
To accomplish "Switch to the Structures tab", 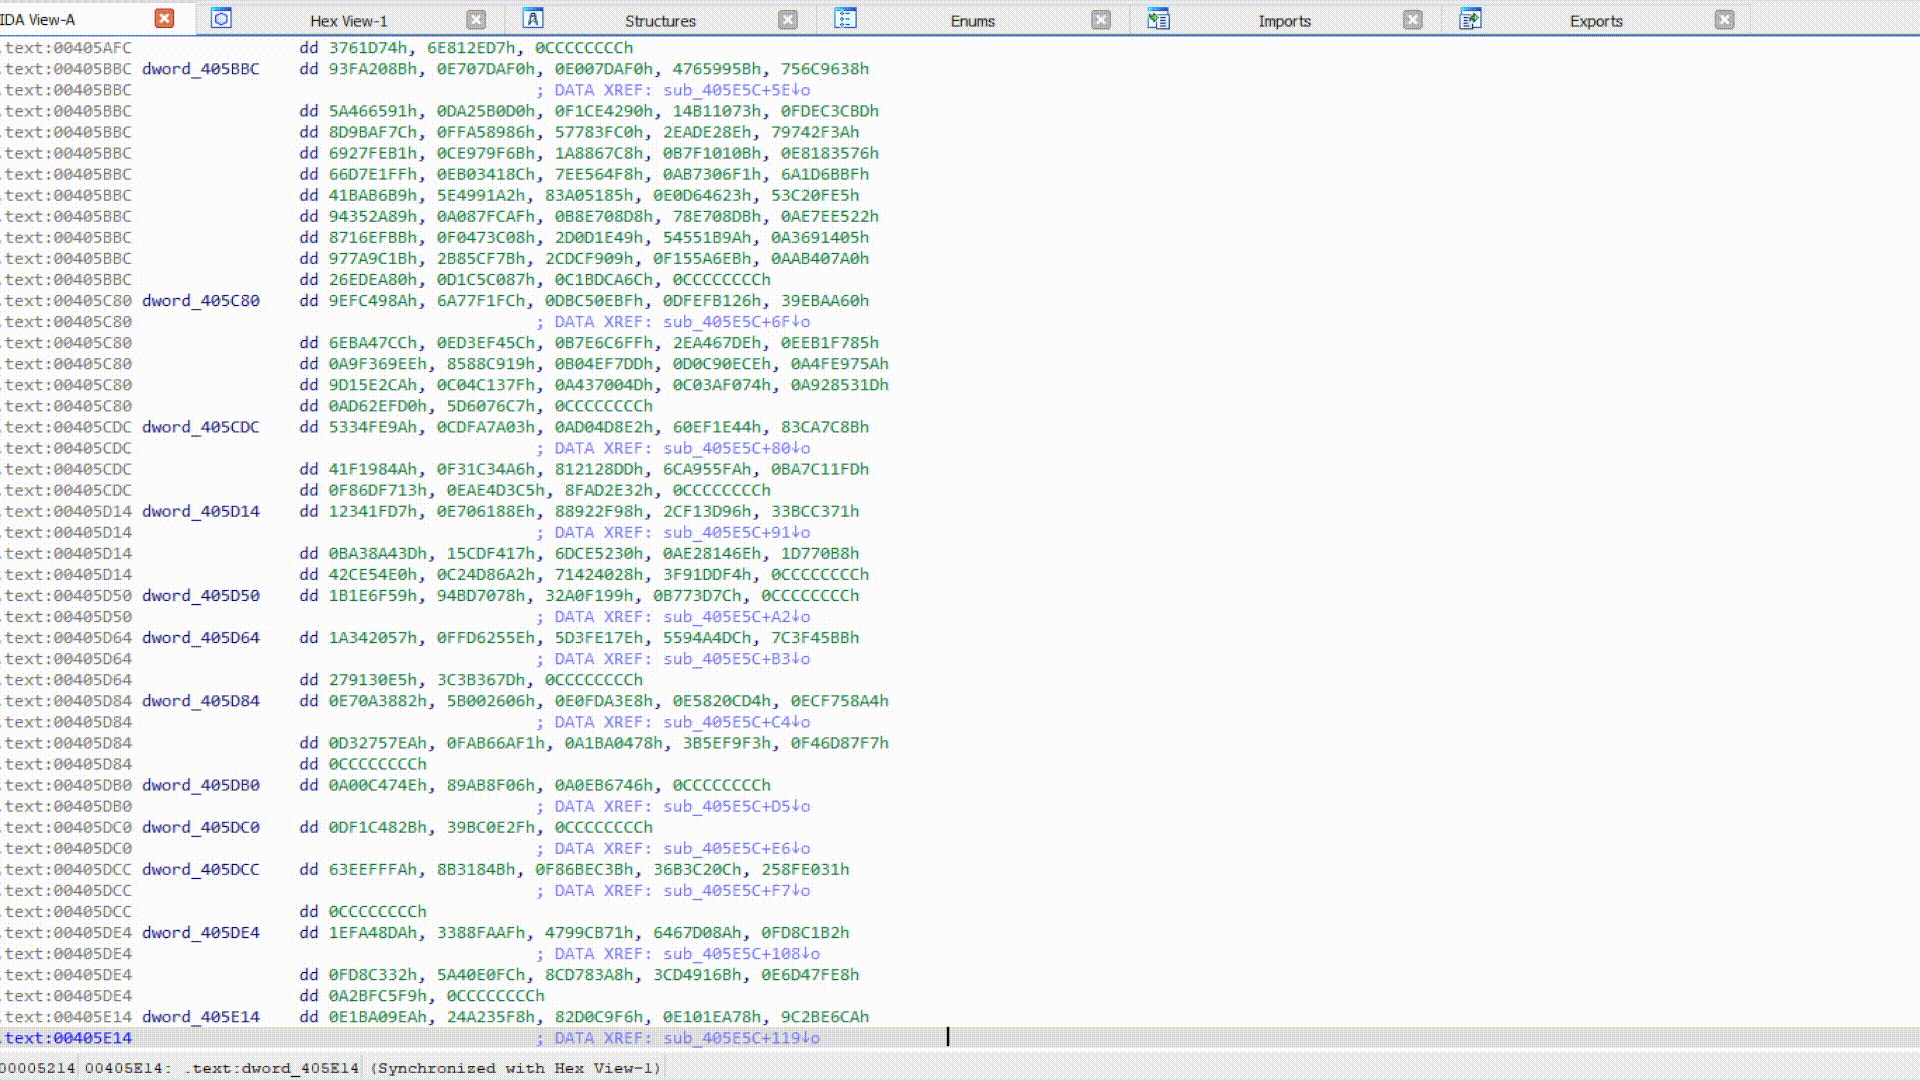I will (659, 21).
